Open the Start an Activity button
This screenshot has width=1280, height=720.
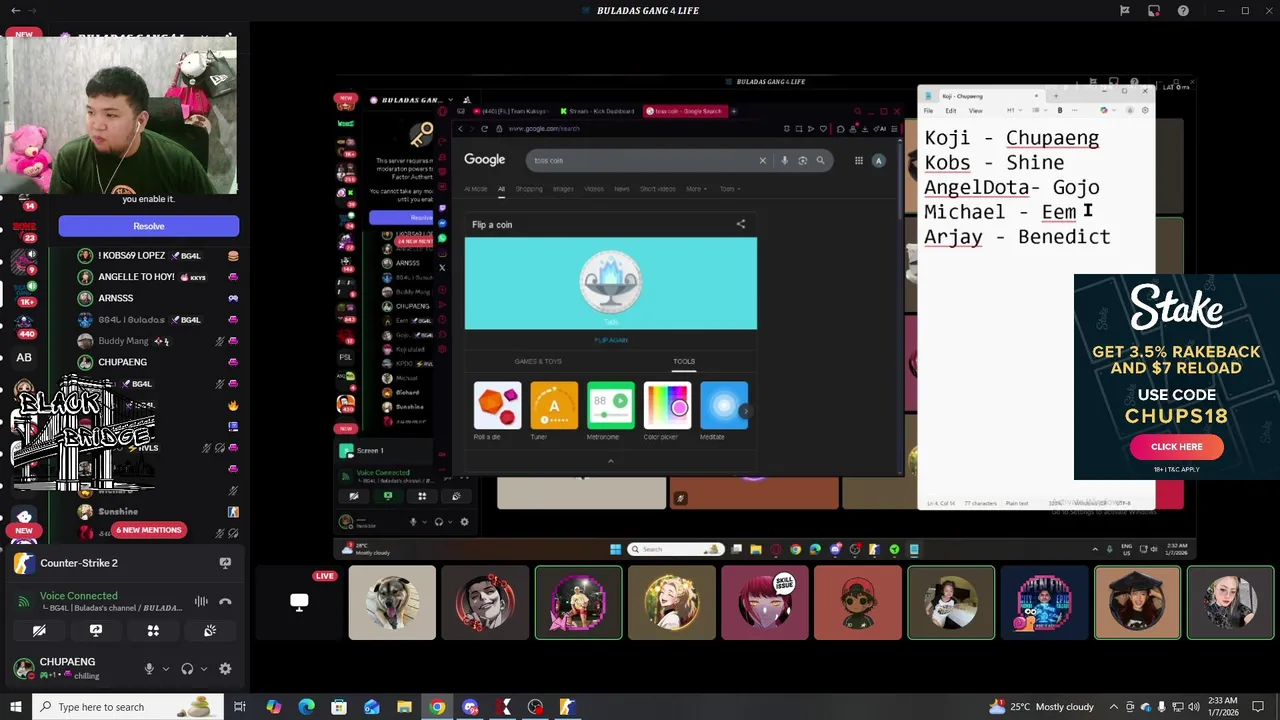[x=153, y=631]
